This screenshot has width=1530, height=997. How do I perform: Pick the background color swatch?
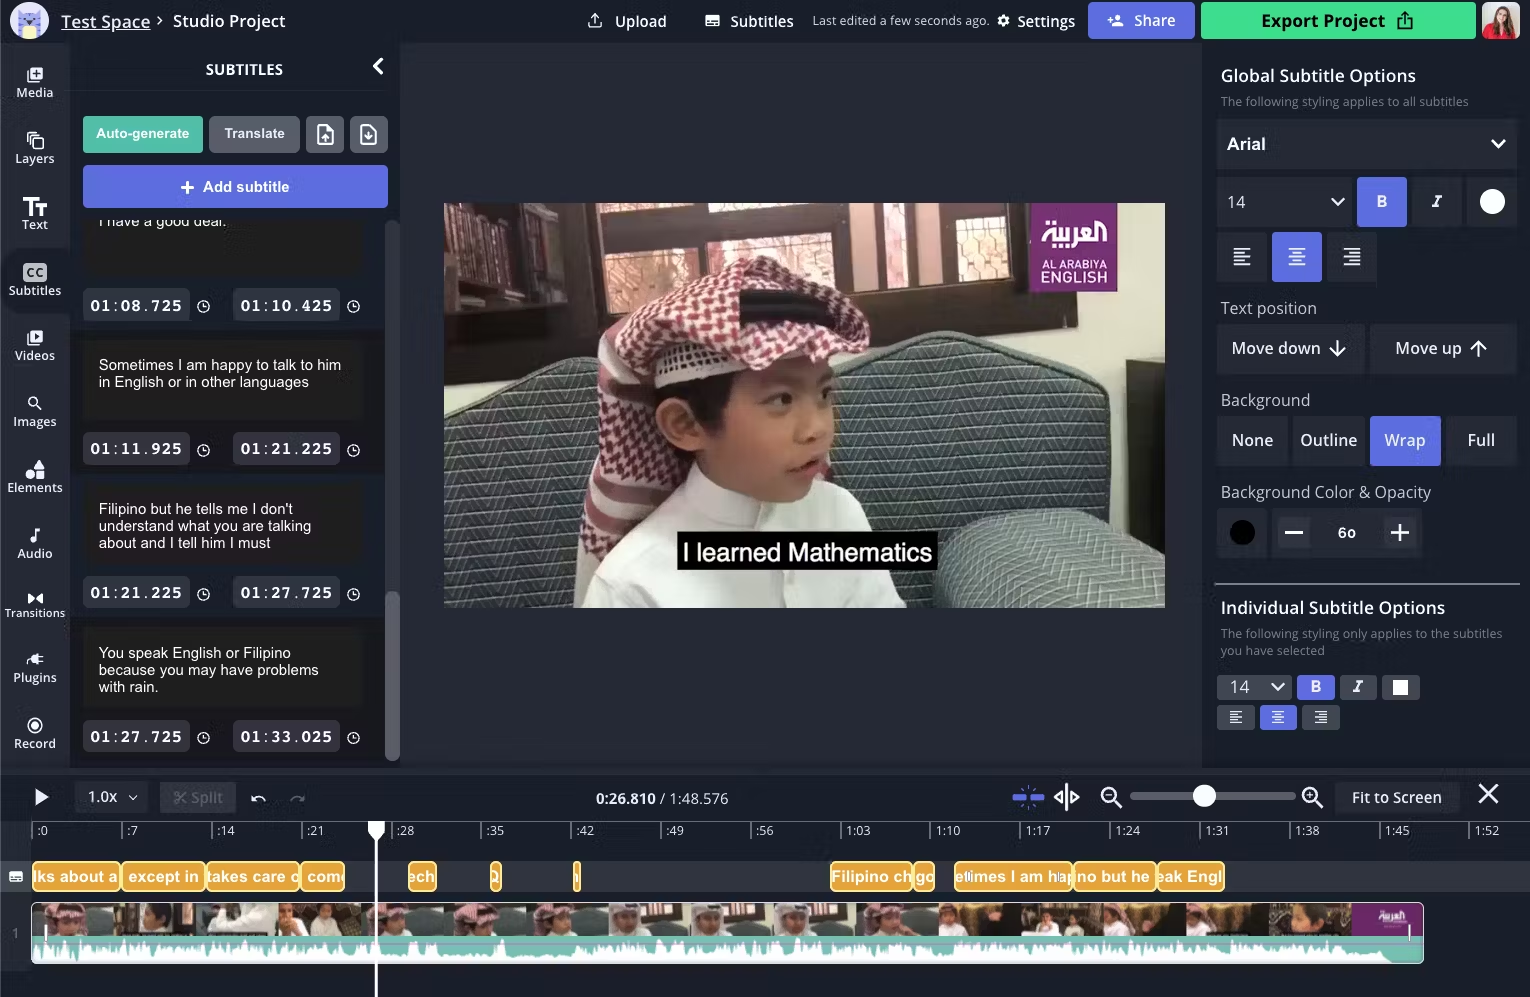[x=1241, y=532]
